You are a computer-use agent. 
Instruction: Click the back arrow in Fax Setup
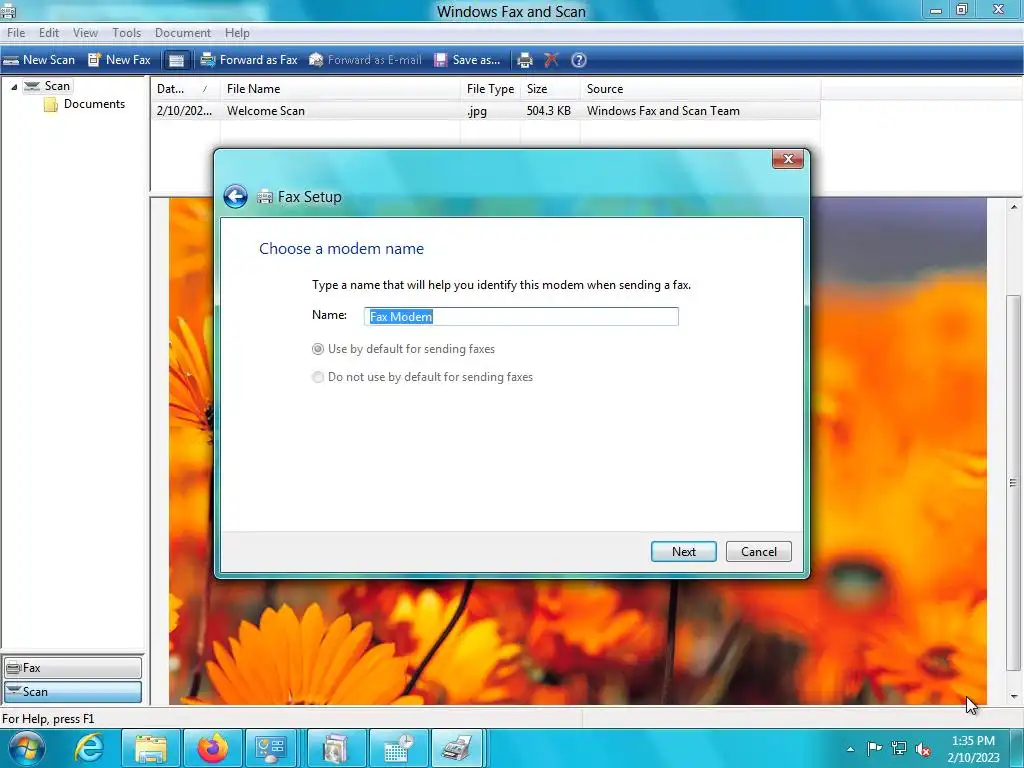point(235,196)
